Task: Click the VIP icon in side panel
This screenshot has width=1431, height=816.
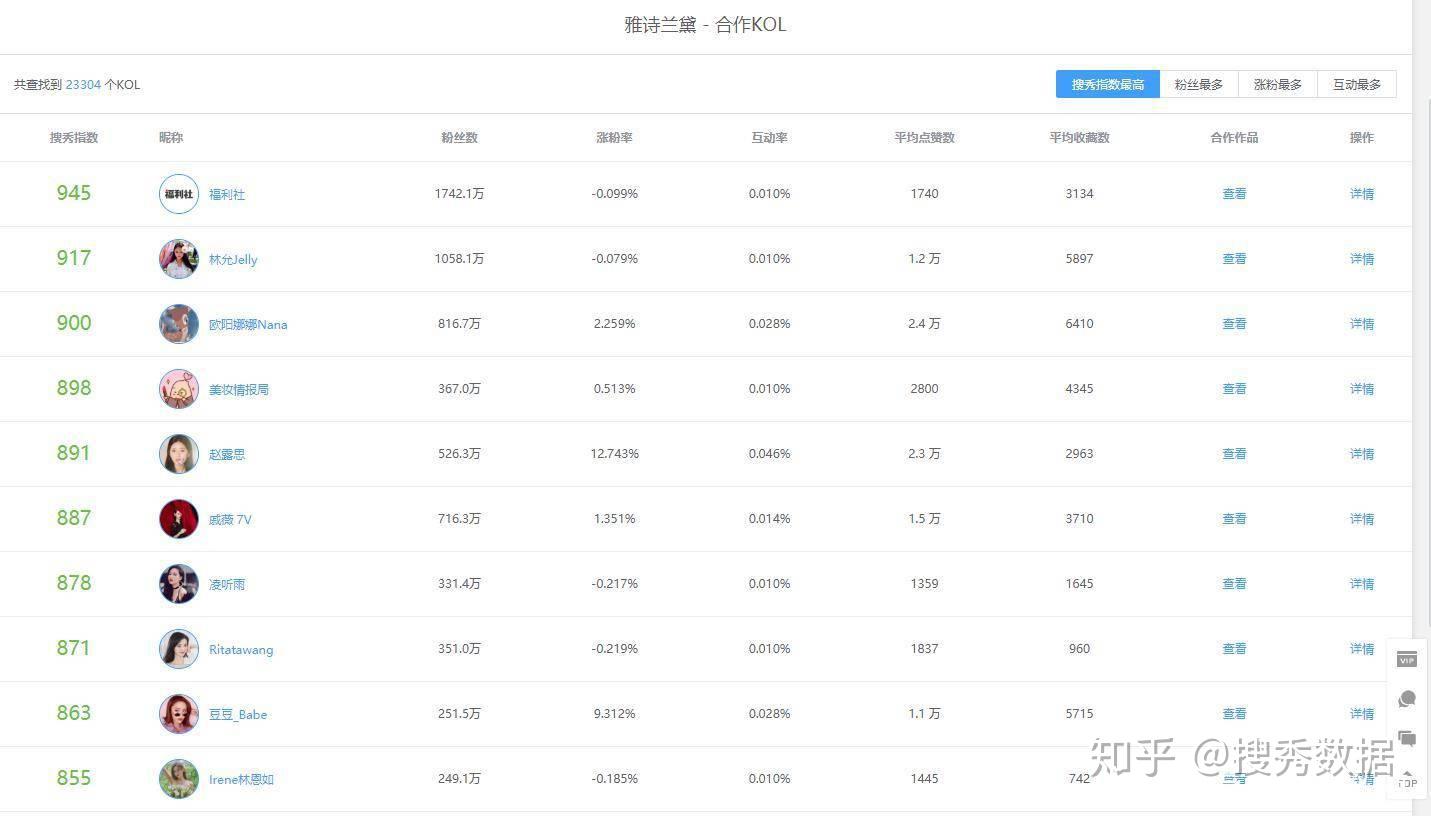Action: click(1407, 659)
